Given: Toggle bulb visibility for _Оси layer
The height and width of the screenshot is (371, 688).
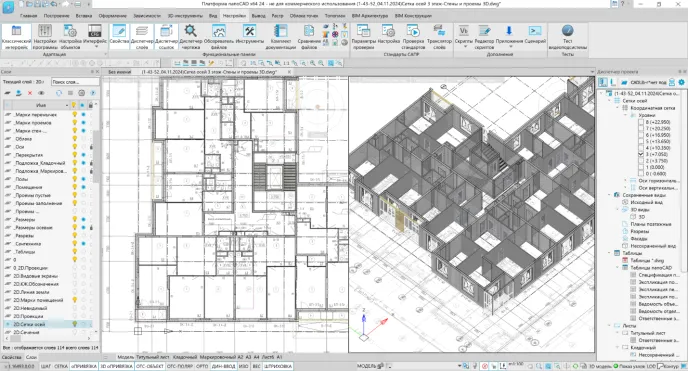Looking at the screenshot, I should pos(75,147).
